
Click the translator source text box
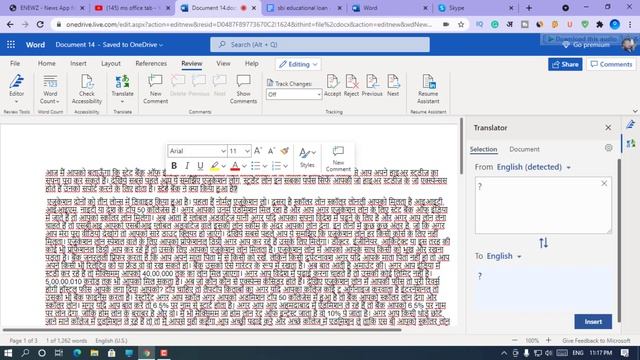[543, 205]
